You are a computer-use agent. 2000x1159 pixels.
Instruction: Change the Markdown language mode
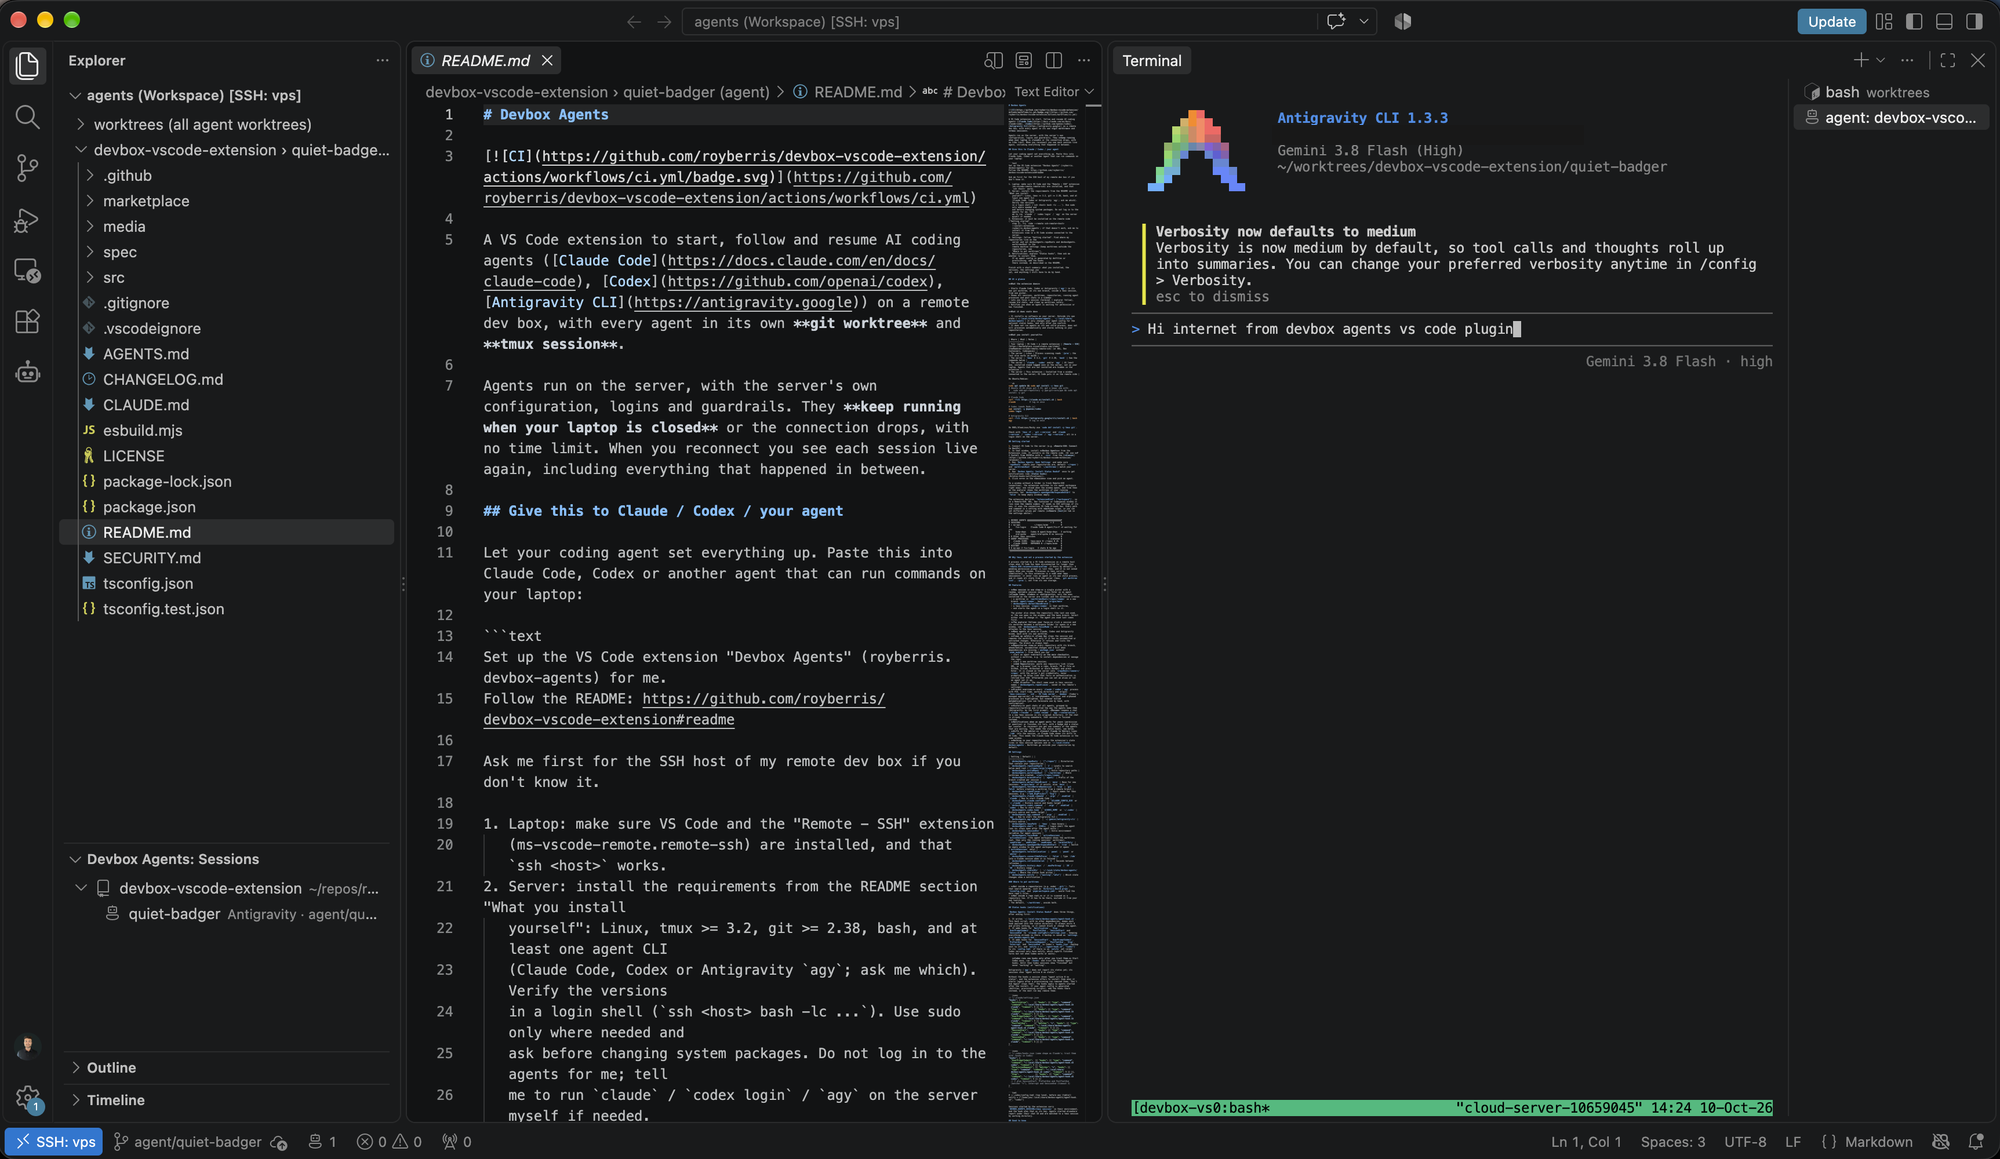click(1877, 1142)
